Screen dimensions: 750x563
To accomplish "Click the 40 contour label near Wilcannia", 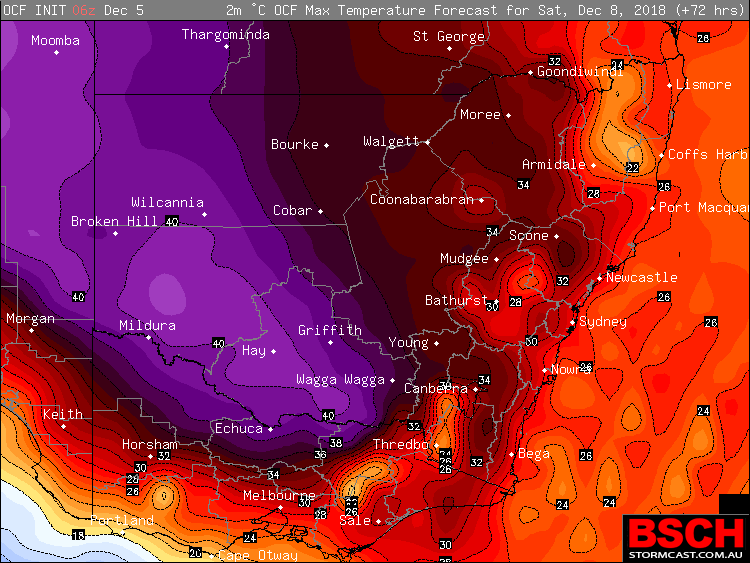I will click(x=171, y=221).
